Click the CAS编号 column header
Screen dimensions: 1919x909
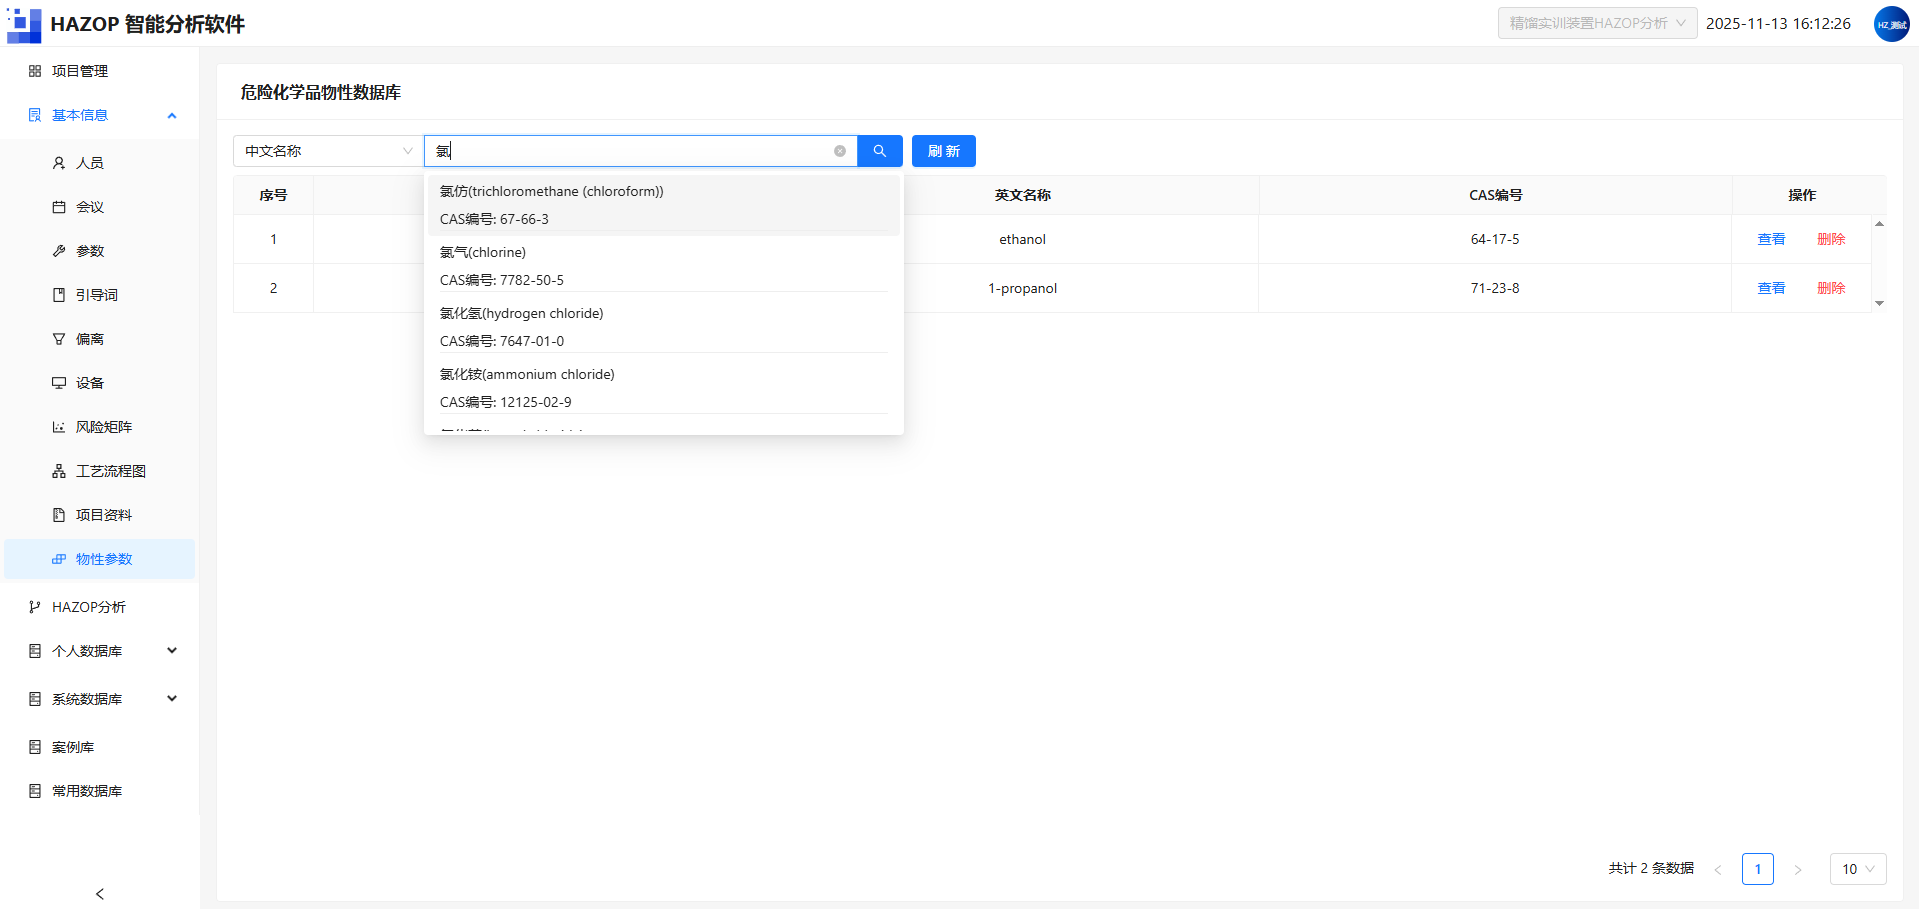tap(1495, 195)
